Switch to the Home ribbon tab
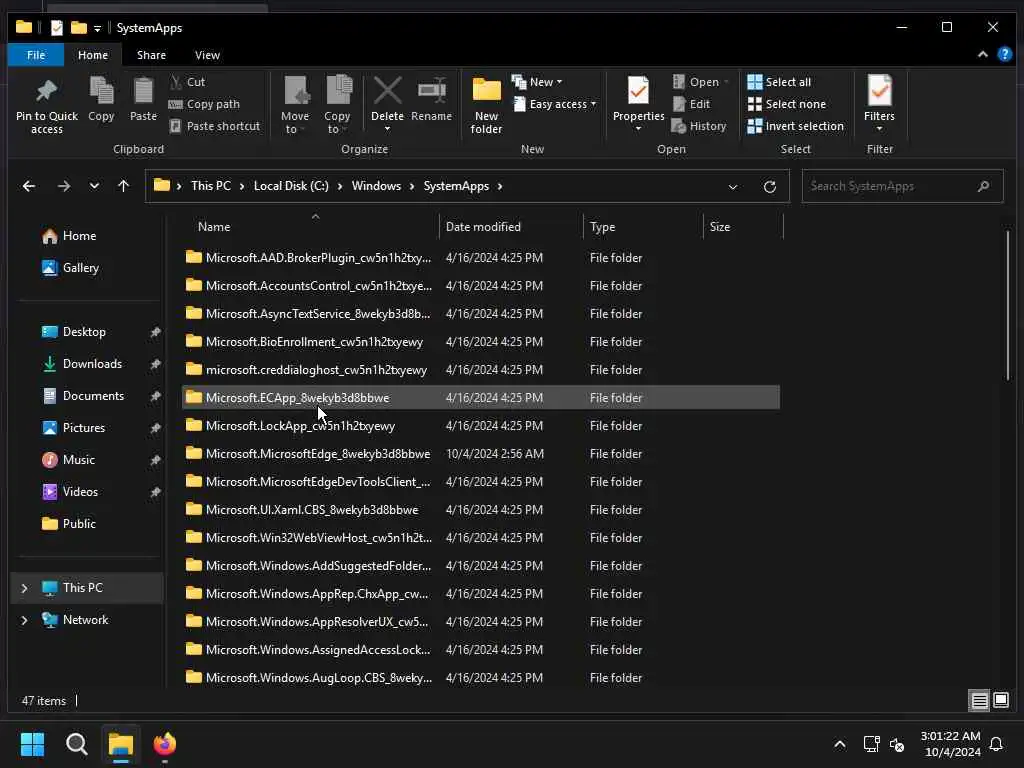This screenshot has height=768, width=1024. click(x=93, y=55)
